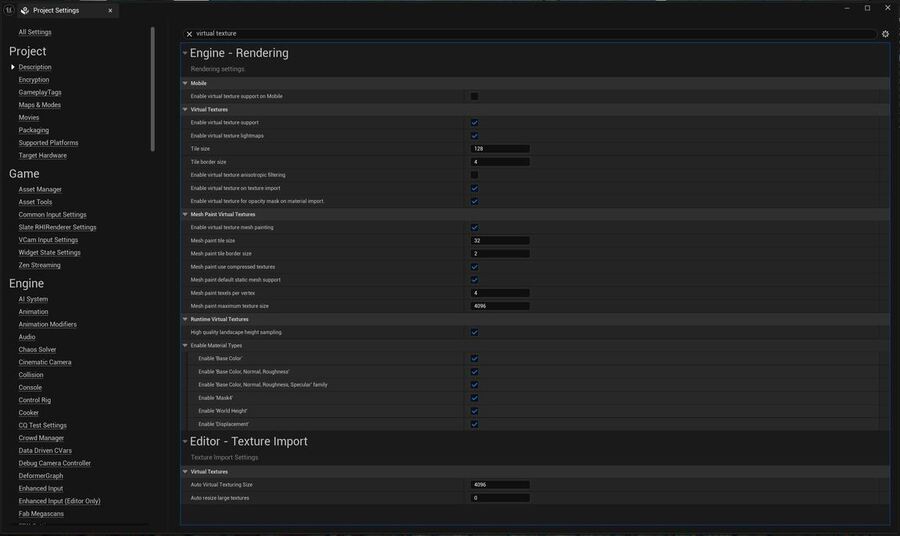
Task: Toggle Enable virtual texture mesh painting
Action: point(474,228)
